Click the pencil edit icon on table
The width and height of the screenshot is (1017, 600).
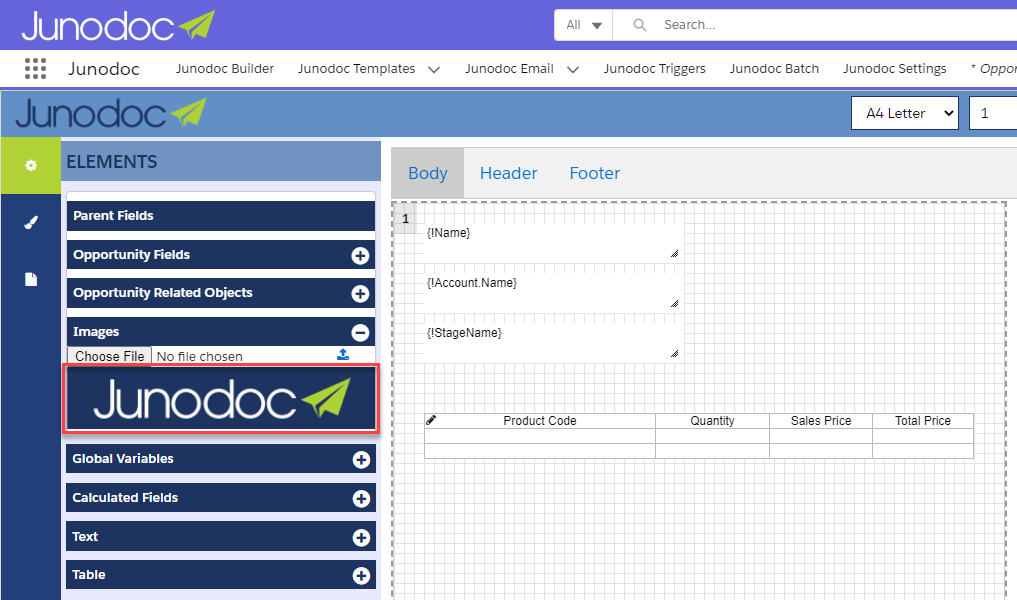431,420
